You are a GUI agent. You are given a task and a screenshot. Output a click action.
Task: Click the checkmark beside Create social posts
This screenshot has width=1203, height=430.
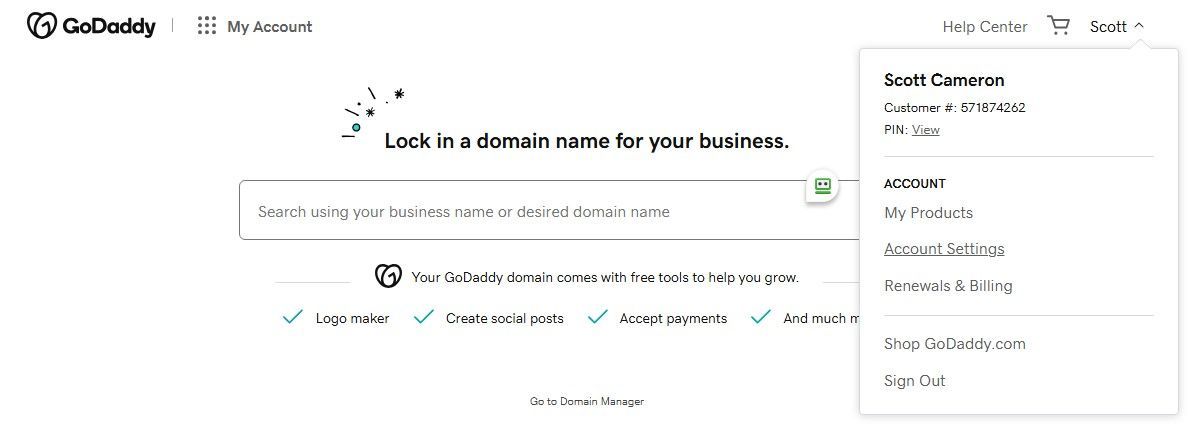(424, 317)
